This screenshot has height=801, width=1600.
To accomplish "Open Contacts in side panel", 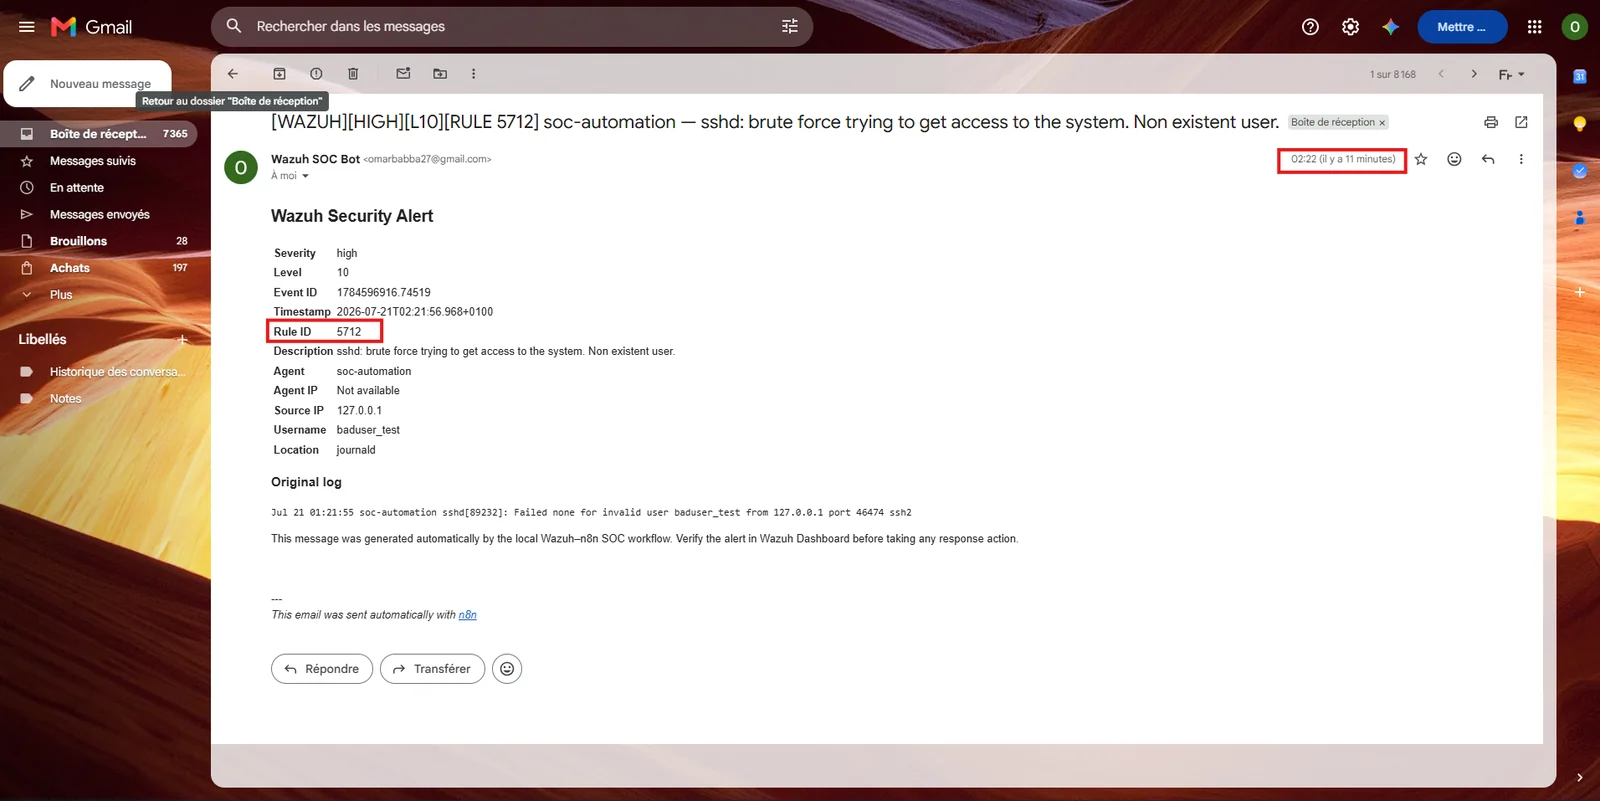I will coord(1580,217).
